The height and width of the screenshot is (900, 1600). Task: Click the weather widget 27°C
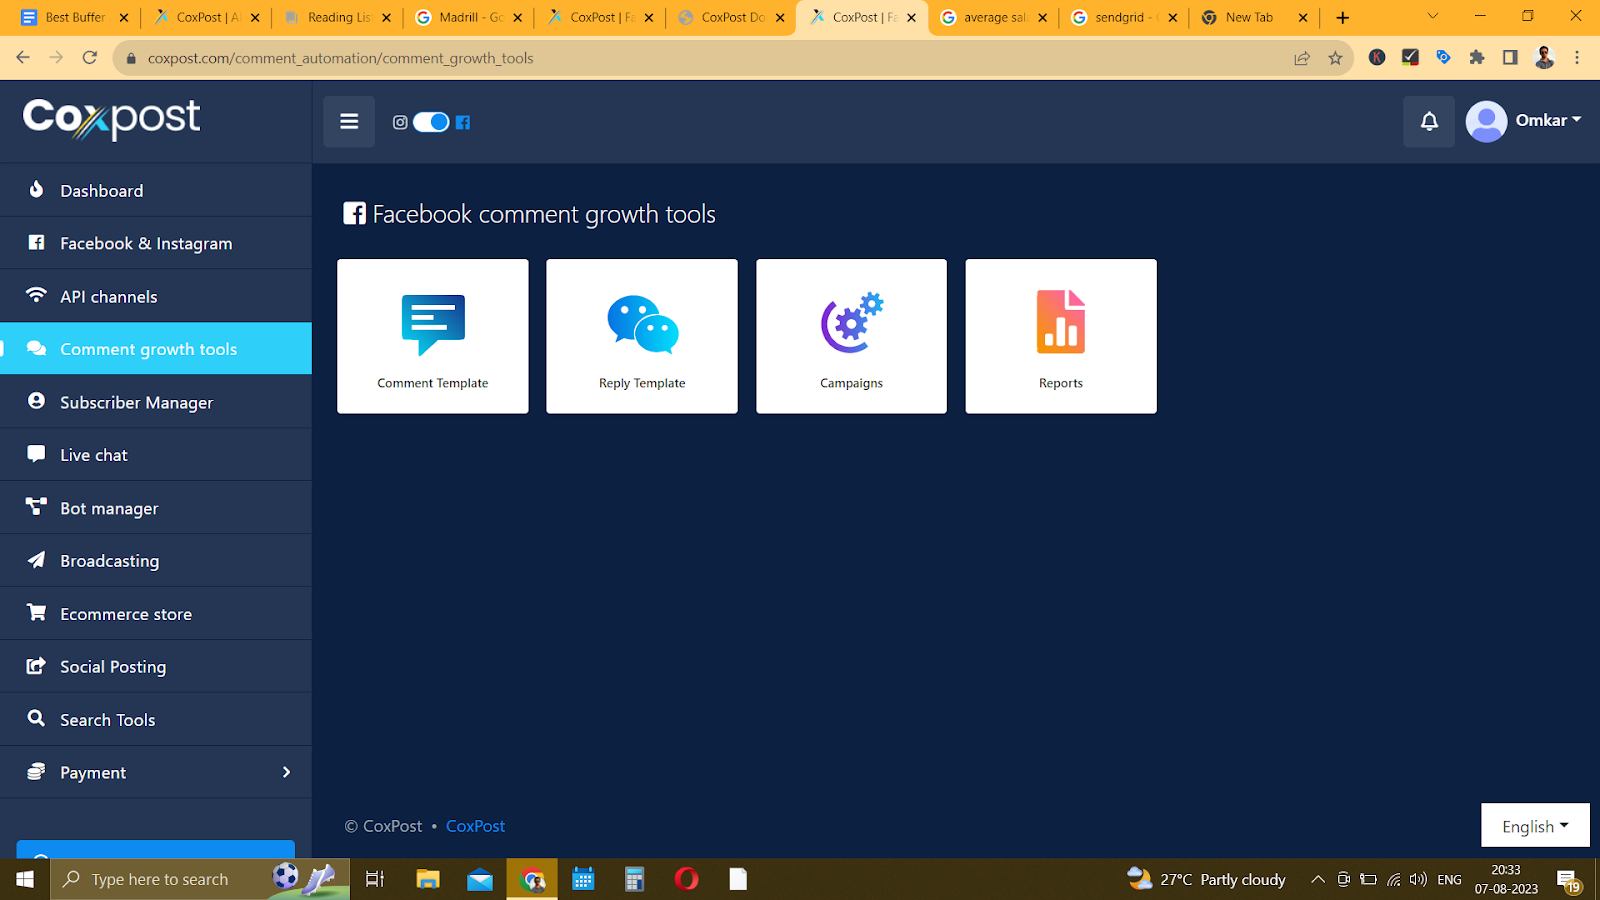pyautogui.click(x=1206, y=879)
